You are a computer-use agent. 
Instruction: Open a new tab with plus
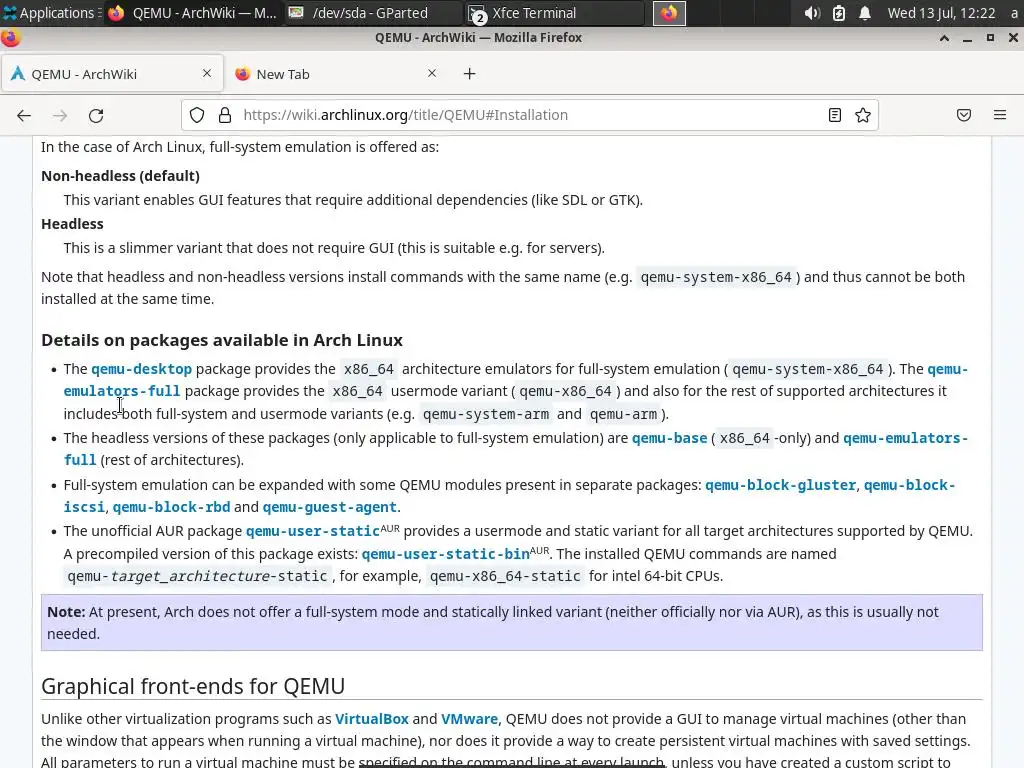[470, 74]
